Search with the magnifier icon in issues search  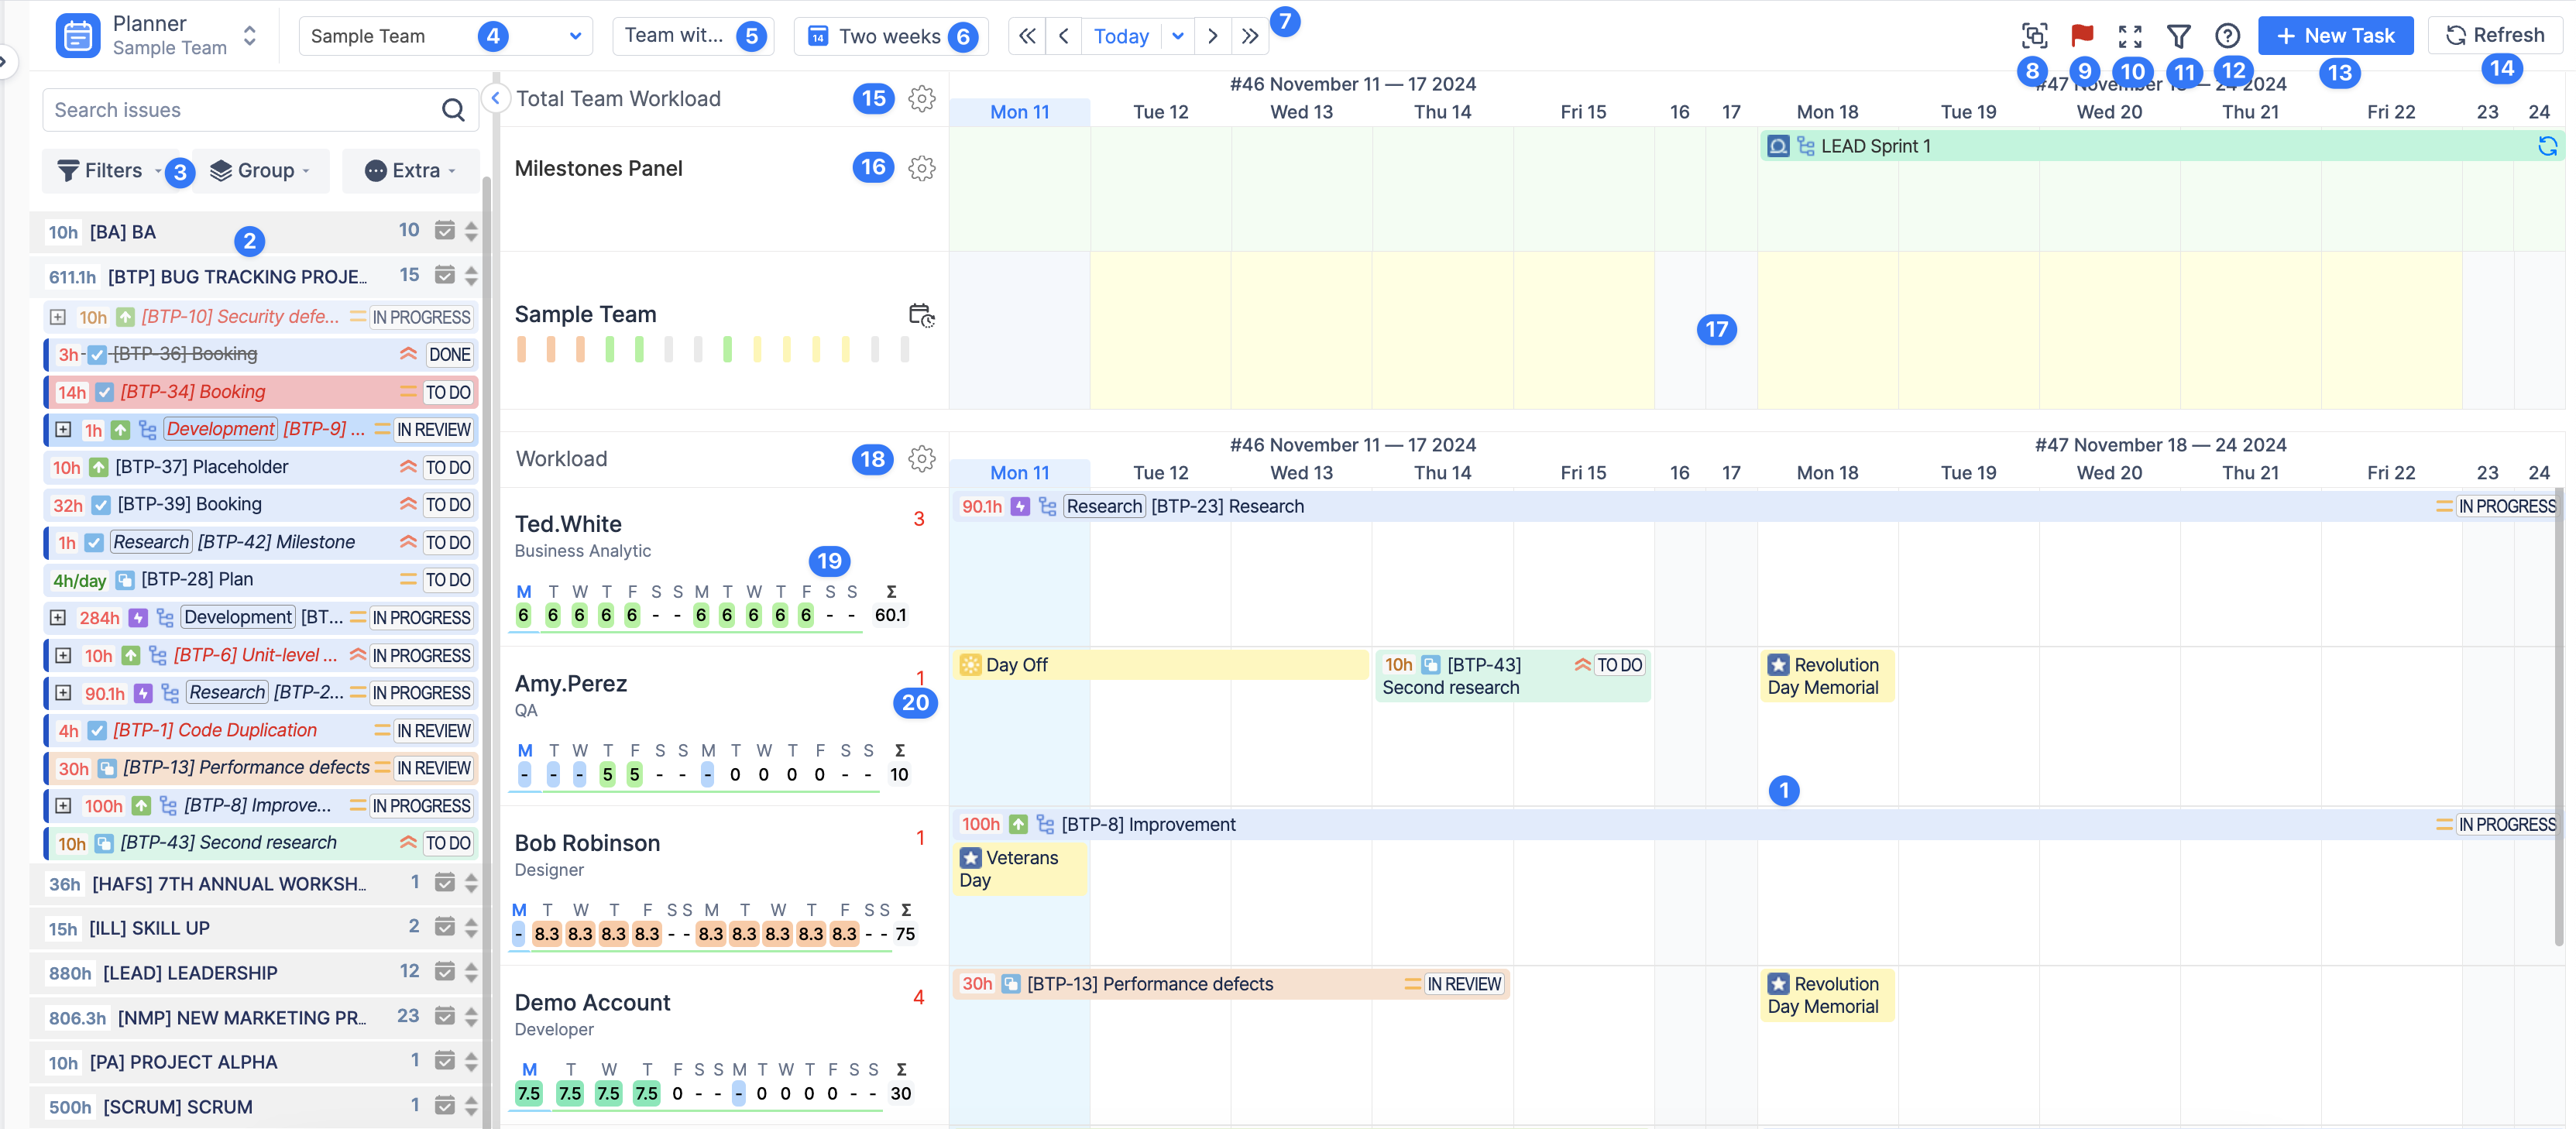click(453, 110)
